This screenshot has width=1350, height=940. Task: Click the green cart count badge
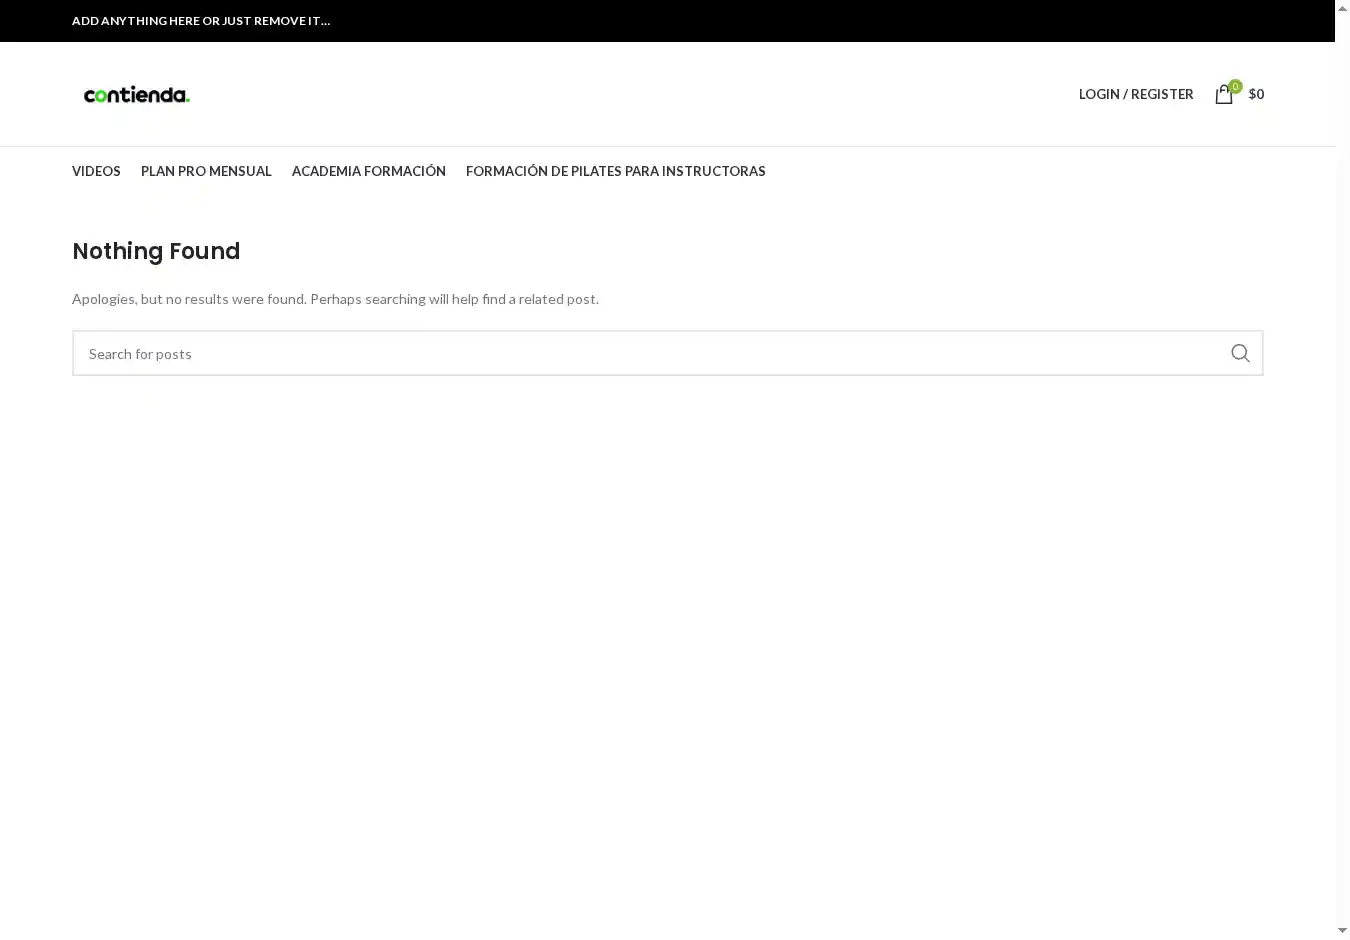(1235, 86)
